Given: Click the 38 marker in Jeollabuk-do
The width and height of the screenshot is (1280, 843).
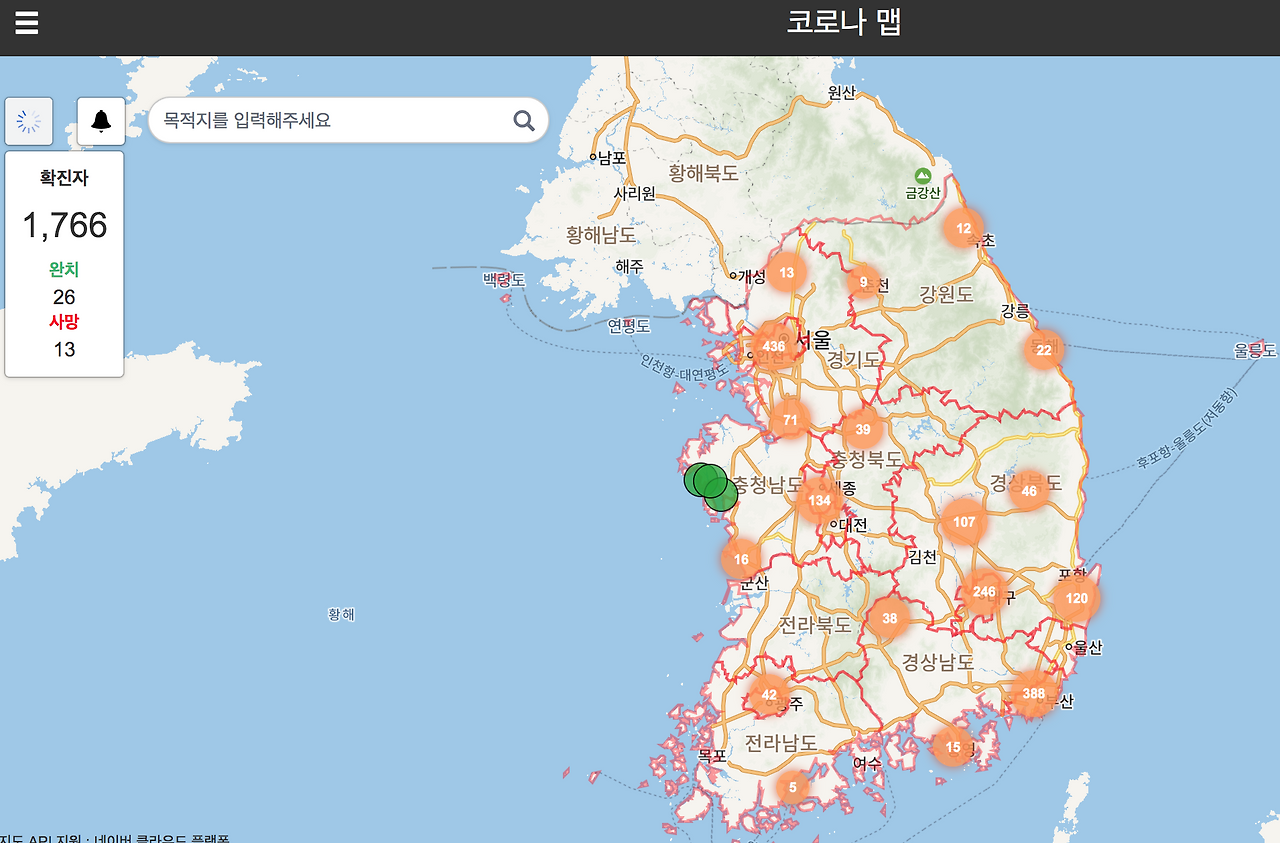Looking at the screenshot, I should coord(889,618).
